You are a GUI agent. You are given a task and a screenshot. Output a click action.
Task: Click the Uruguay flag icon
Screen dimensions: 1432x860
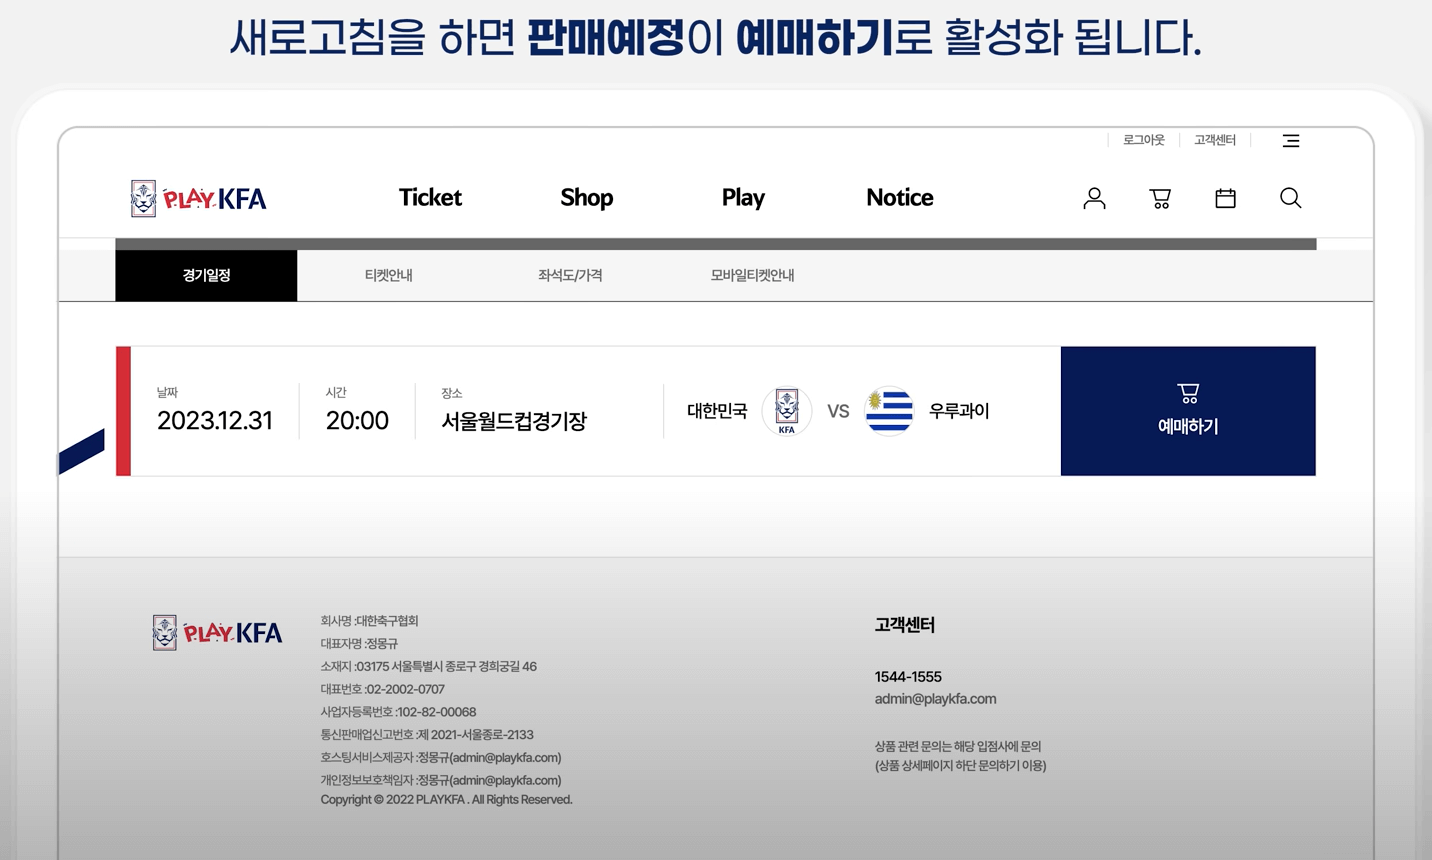pos(889,410)
